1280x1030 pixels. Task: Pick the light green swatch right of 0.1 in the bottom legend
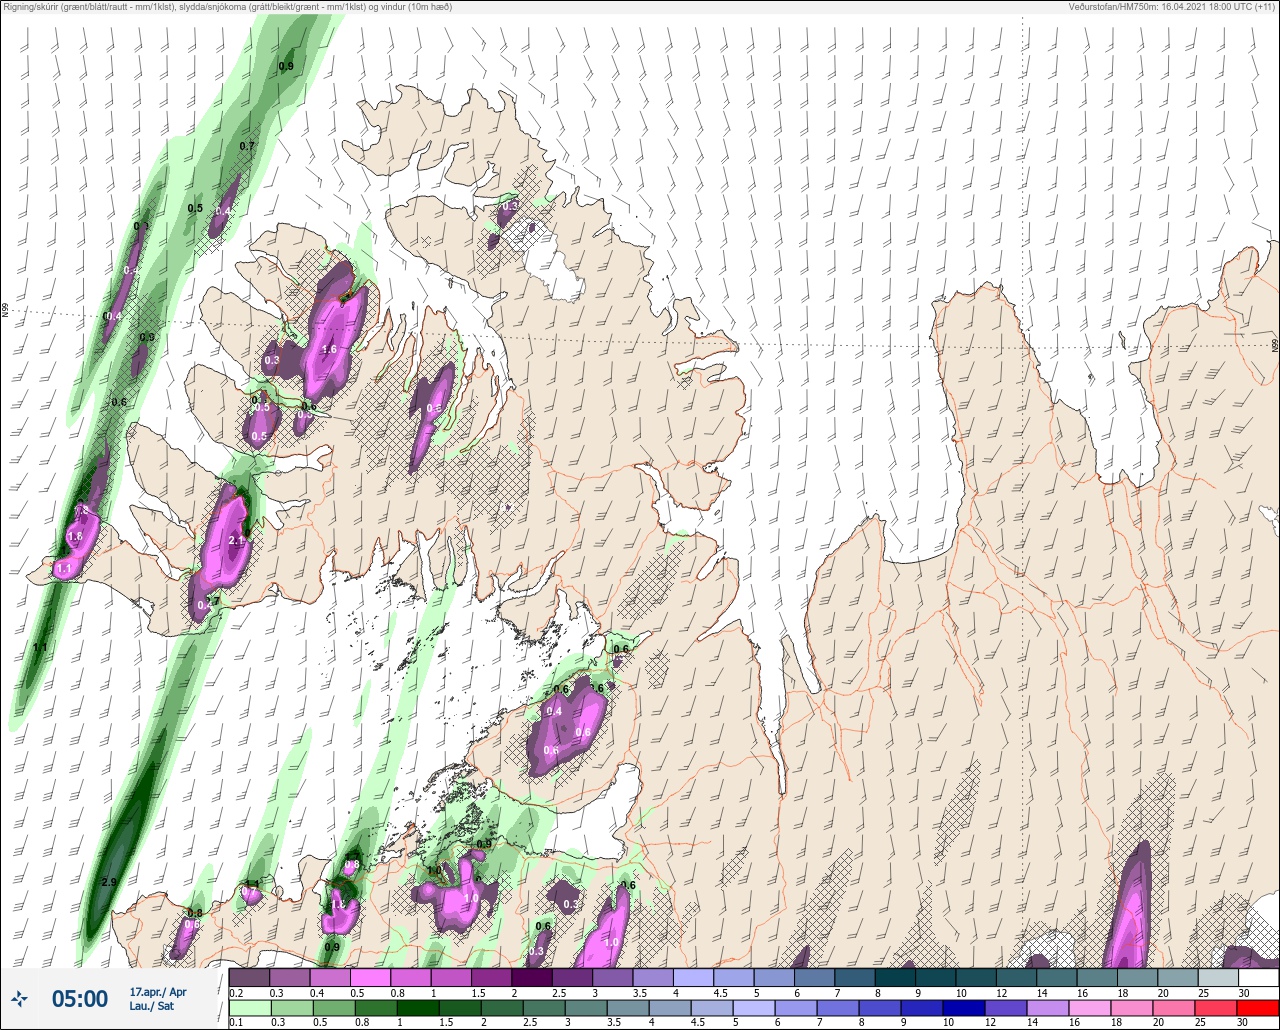[250, 1007]
